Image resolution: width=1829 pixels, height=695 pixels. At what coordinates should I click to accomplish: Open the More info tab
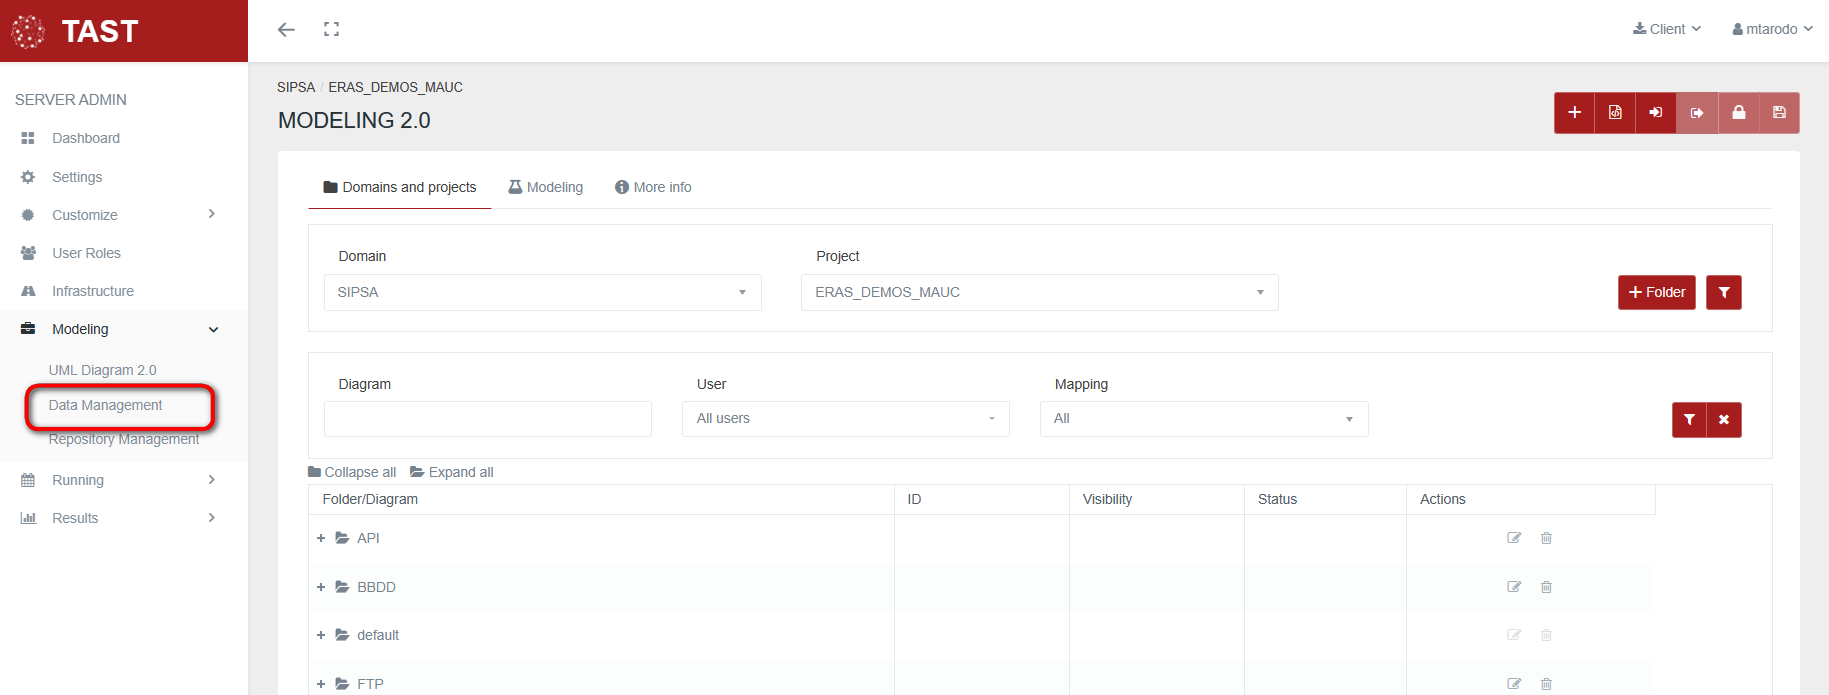click(653, 187)
